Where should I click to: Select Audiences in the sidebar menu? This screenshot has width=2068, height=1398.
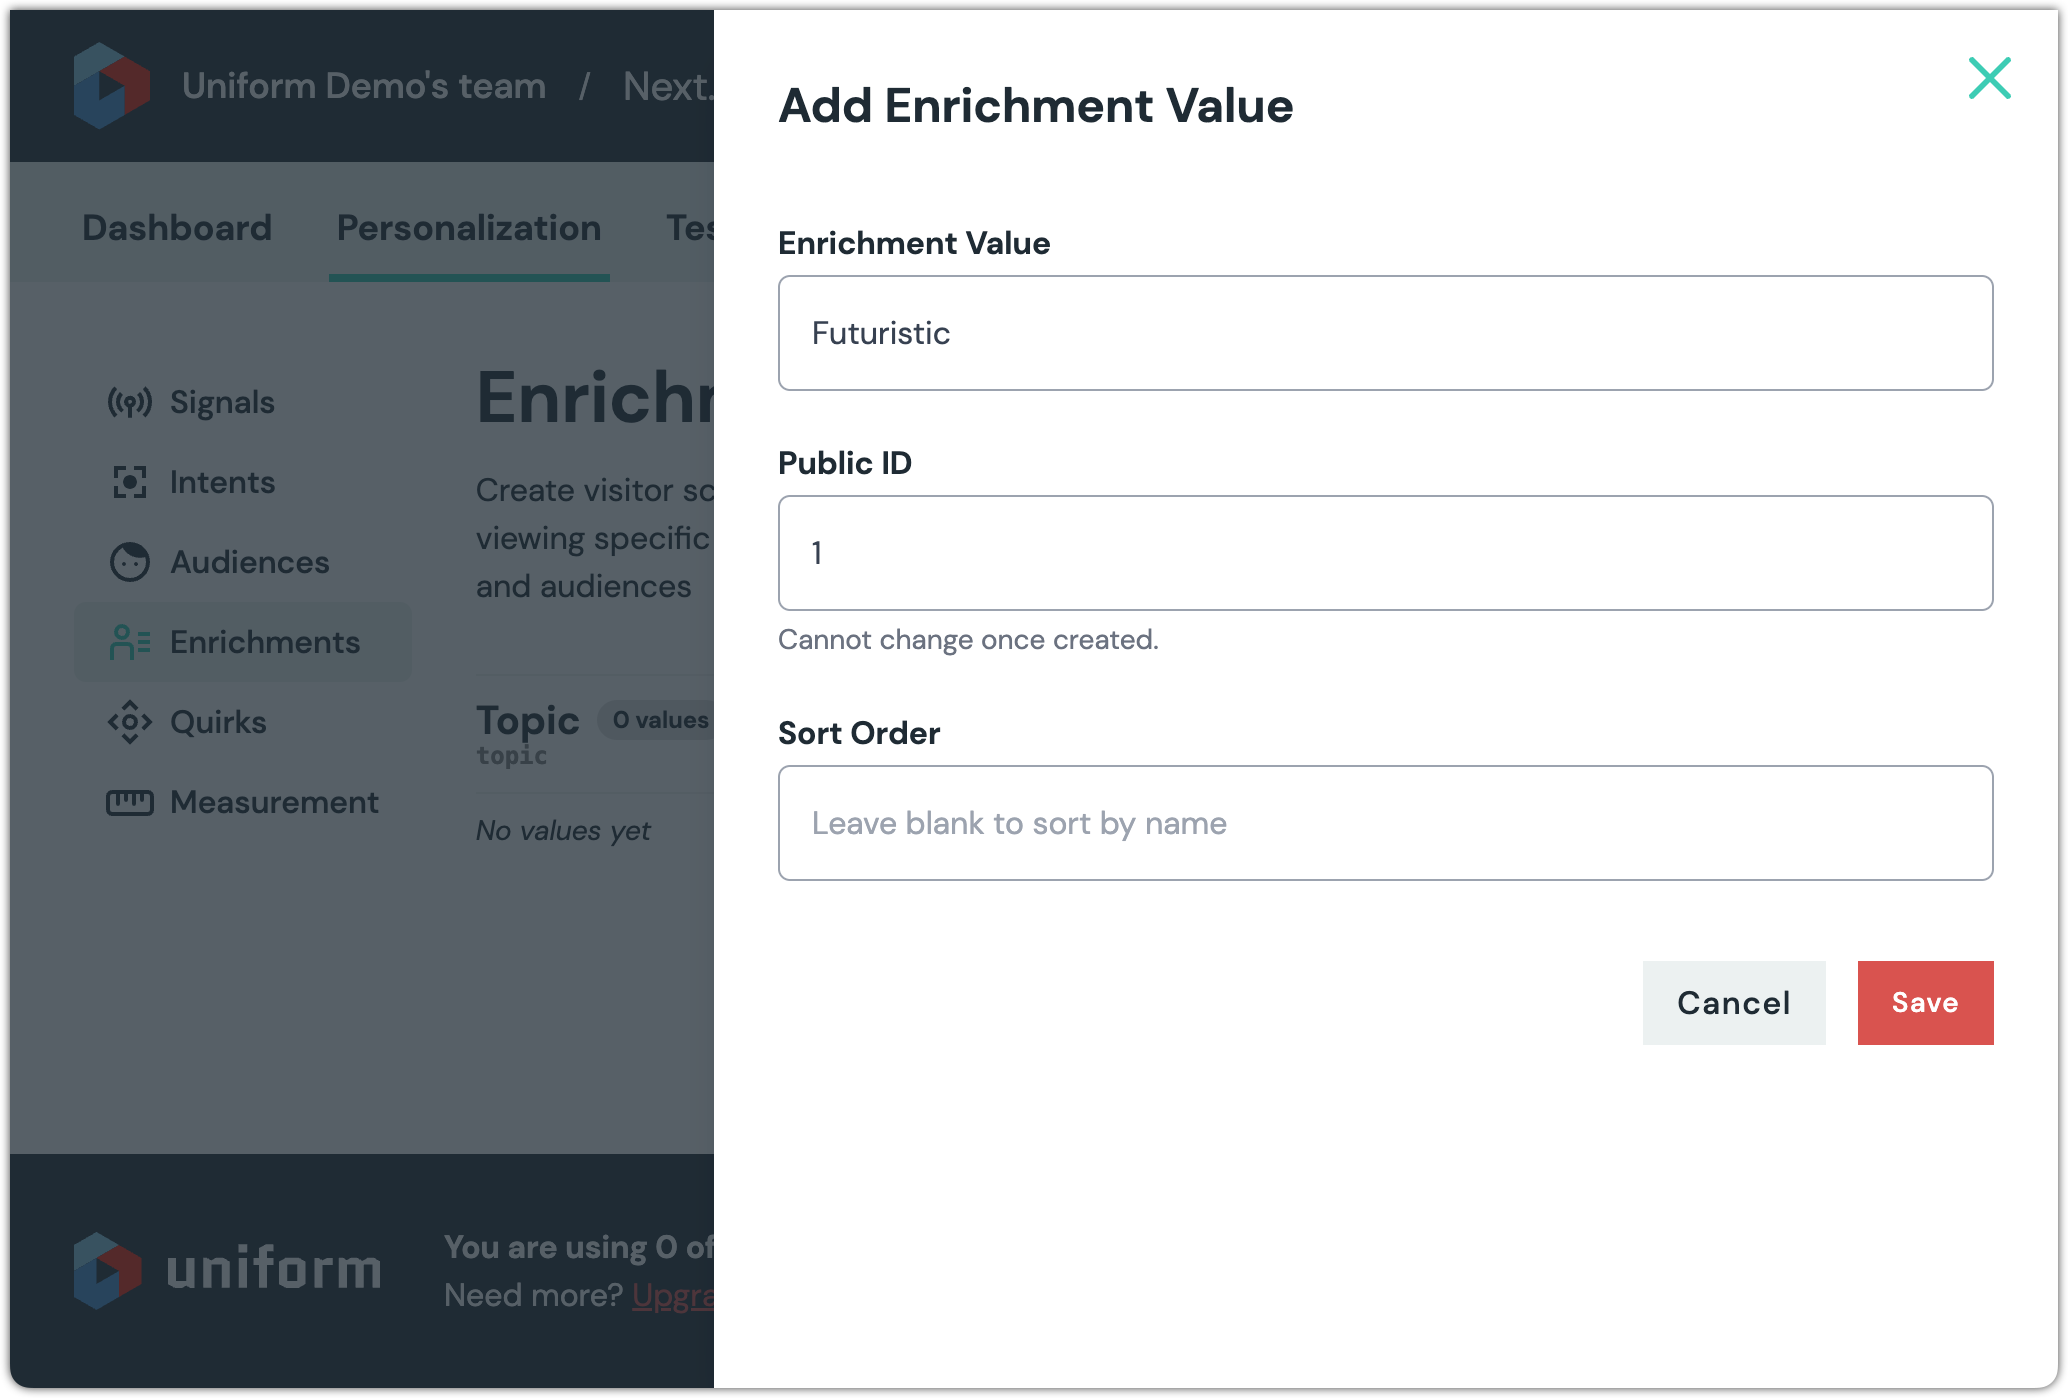click(249, 562)
